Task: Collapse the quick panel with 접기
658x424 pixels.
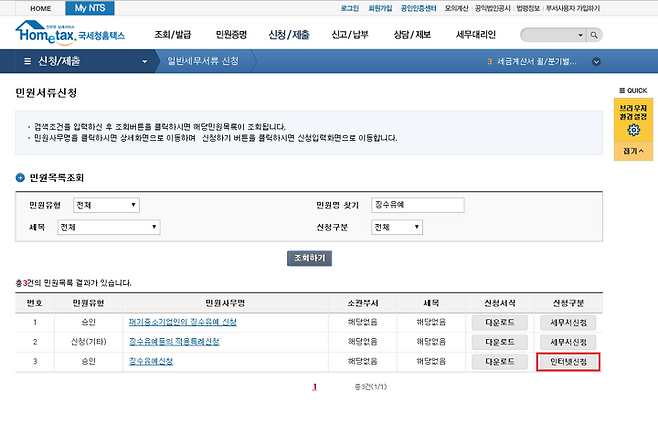Action: pos(633,151)
